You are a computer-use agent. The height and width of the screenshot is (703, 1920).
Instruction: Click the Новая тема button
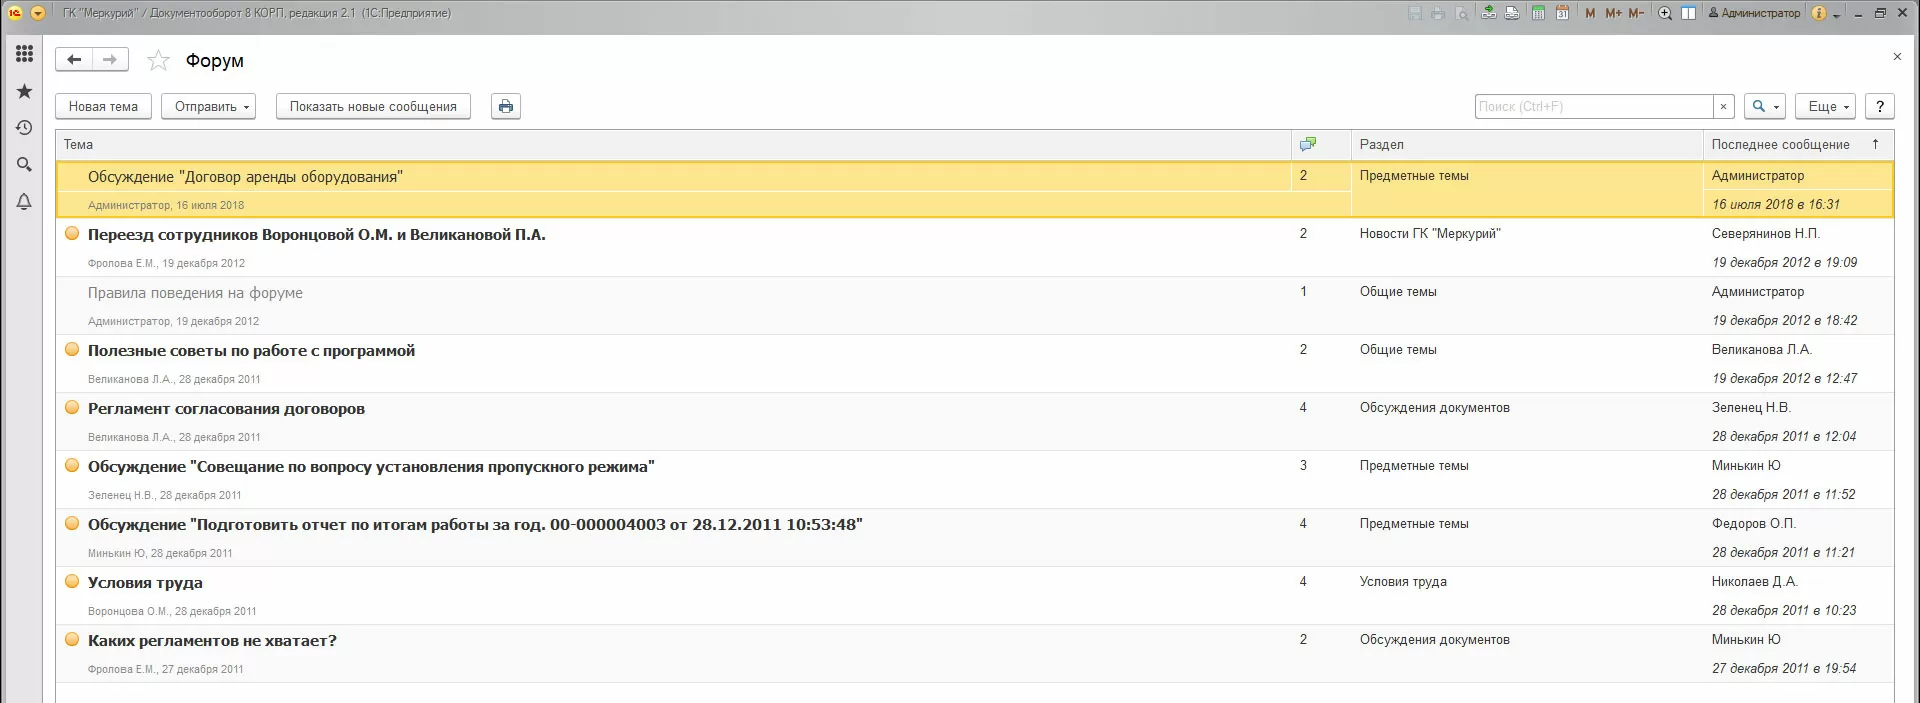click(x=103, y=107)
